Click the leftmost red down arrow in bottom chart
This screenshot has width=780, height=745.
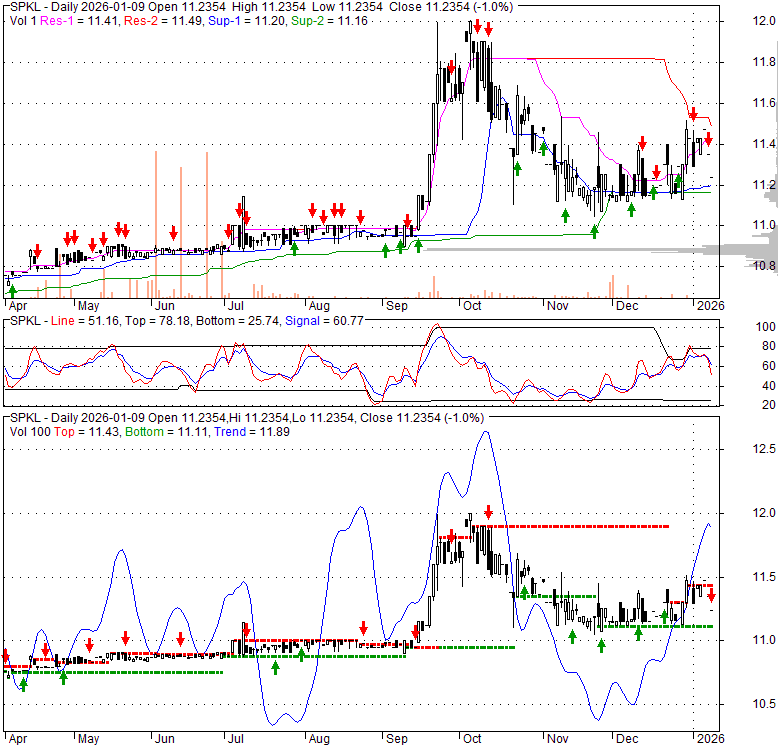[x=7, y=655]
